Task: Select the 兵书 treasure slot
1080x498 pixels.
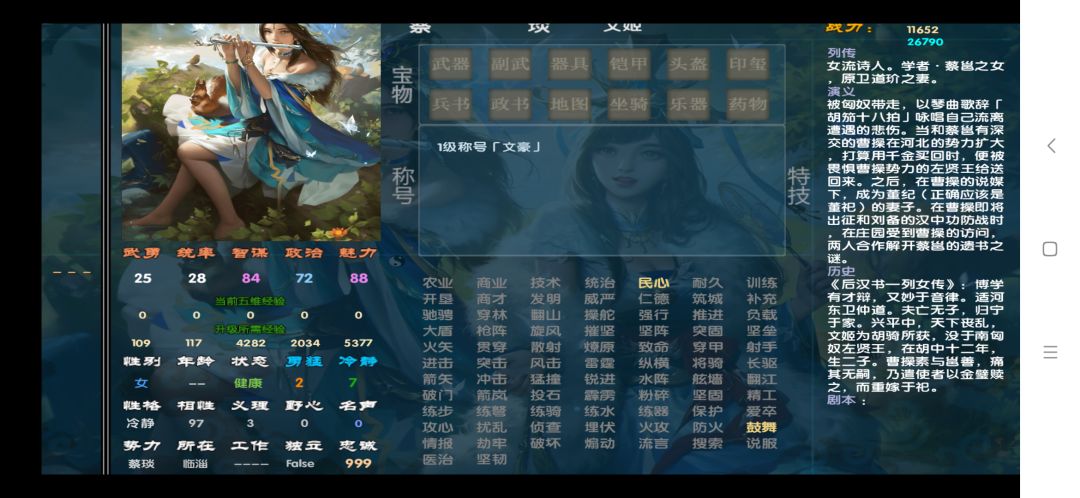Action: click(x=450, y=104)
